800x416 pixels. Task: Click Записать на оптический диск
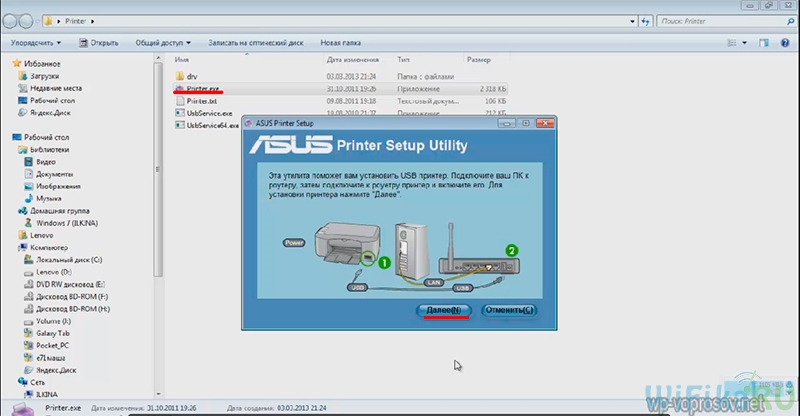(x=255, y=43)
